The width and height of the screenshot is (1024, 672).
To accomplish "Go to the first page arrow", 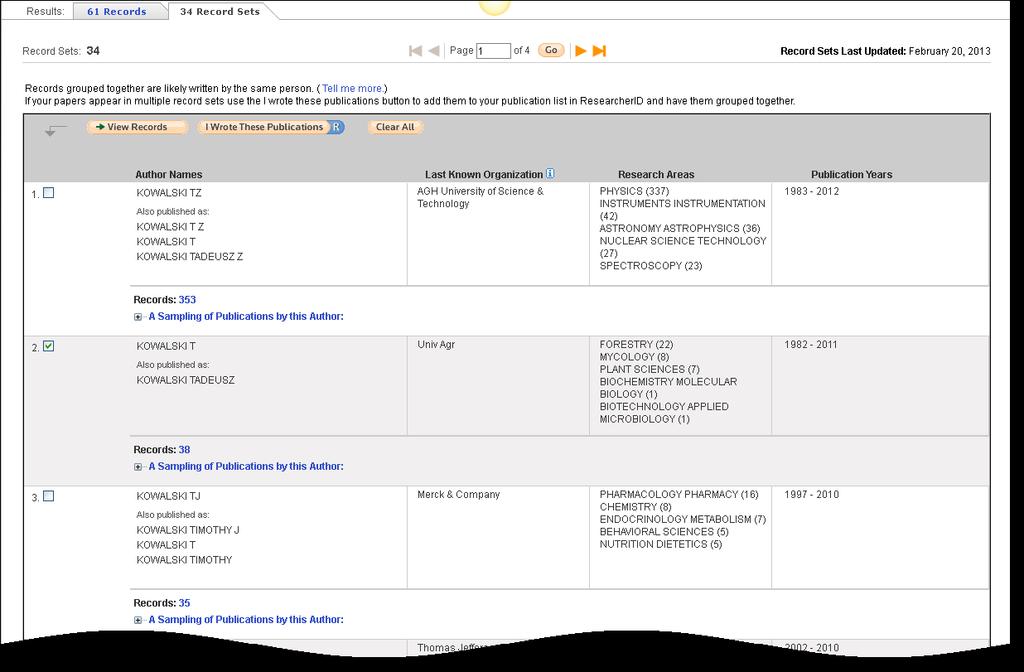I will [x=415, y=51].
